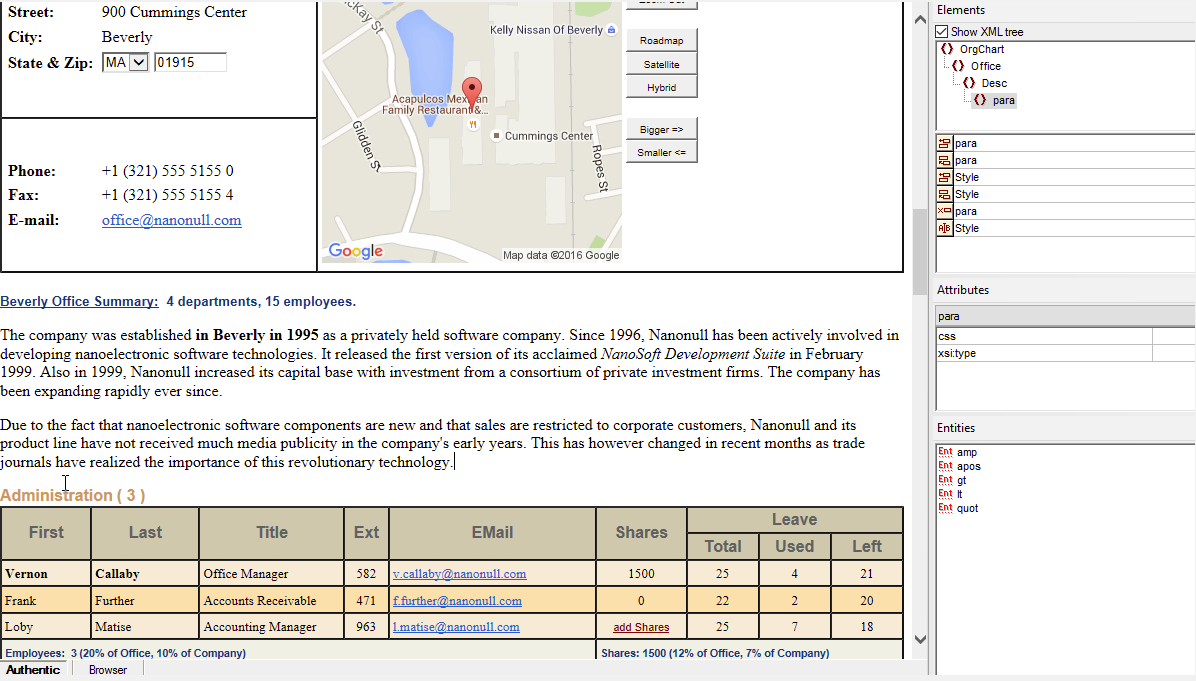
Task: Uncheck the Show XML tree checkbox
Action: (942, 32)
